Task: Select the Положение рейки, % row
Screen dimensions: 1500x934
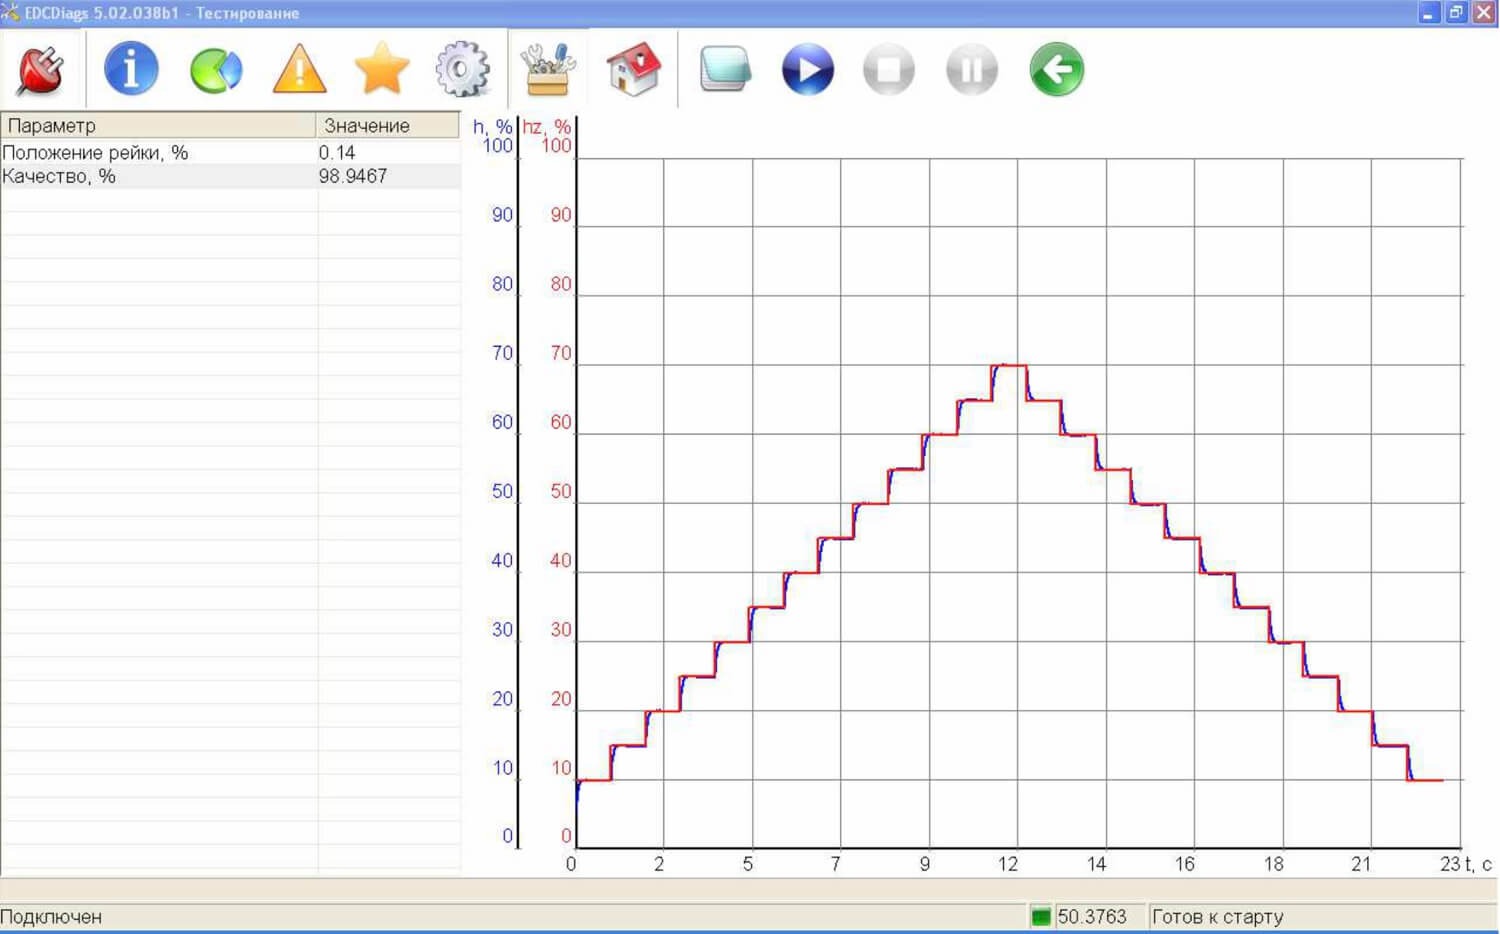Action: pyautogui.click(x=231, y=152)
